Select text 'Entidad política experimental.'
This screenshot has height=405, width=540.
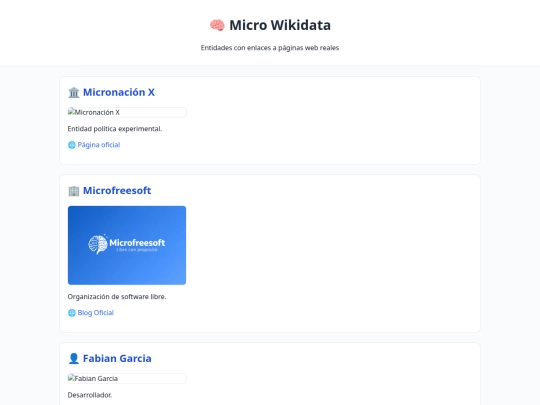pyautogui.click(x=115, y=129)
